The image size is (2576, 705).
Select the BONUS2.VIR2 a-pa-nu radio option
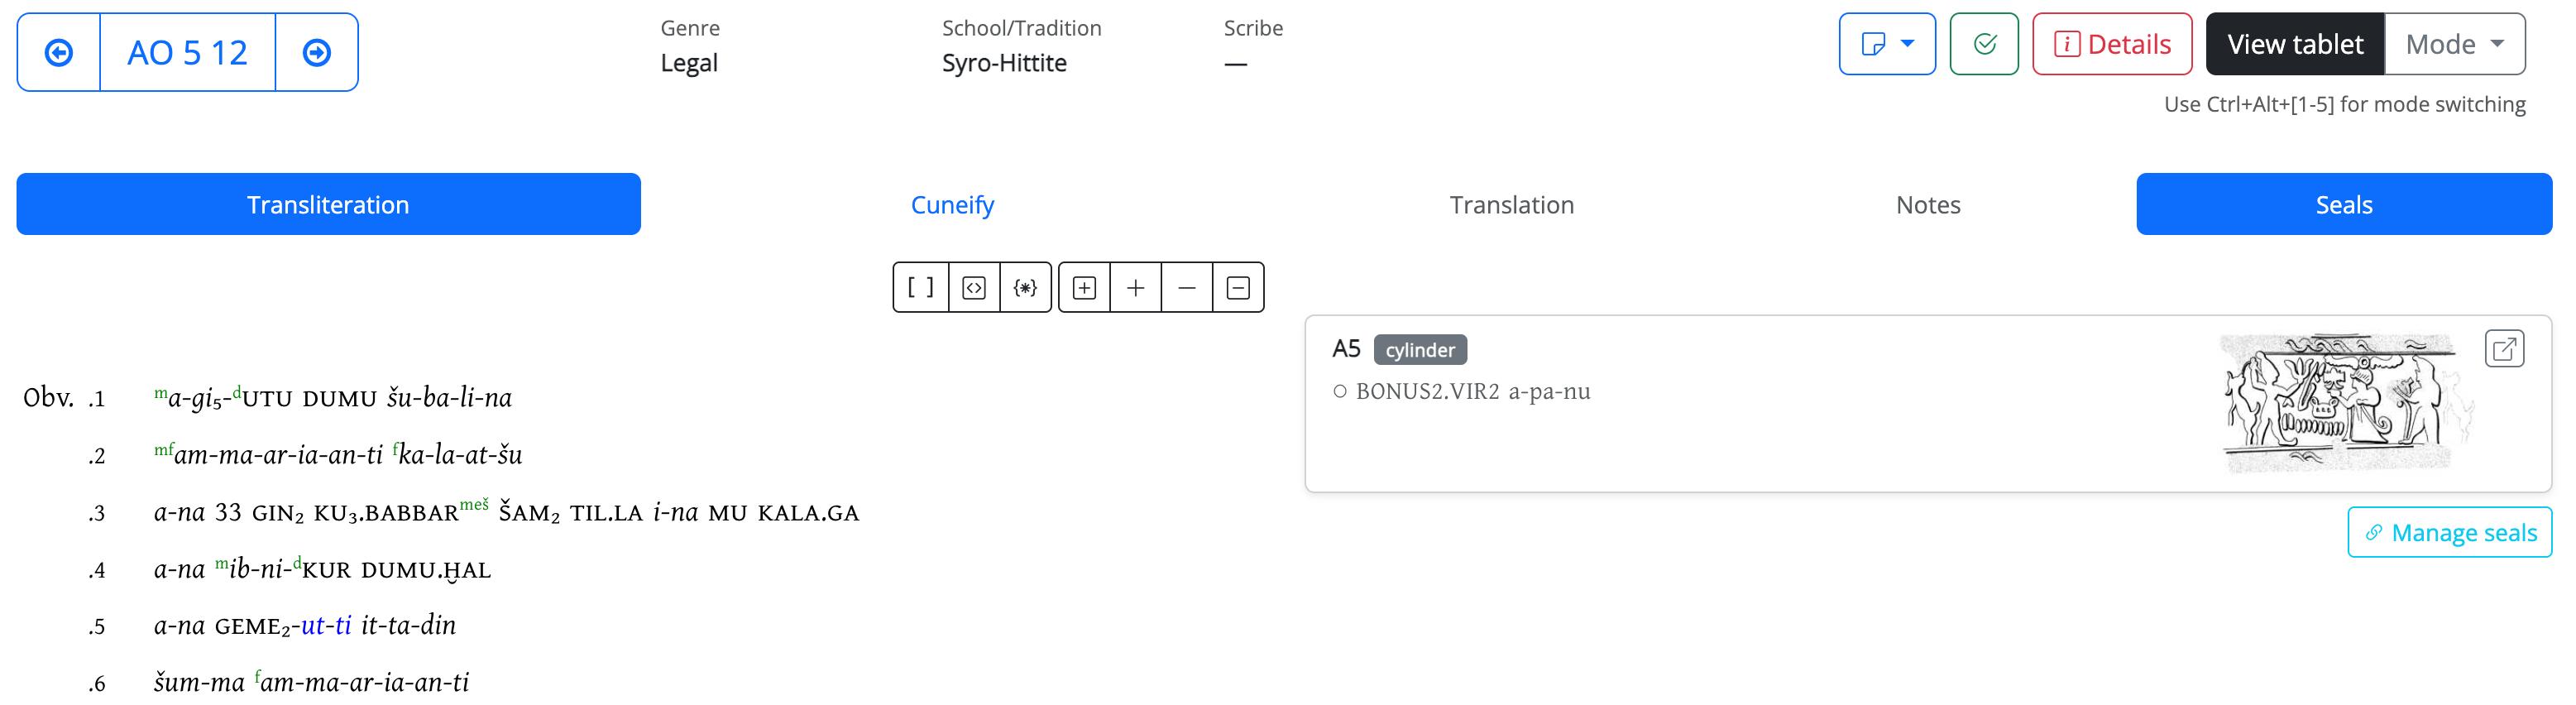(x=1340, y=392)
